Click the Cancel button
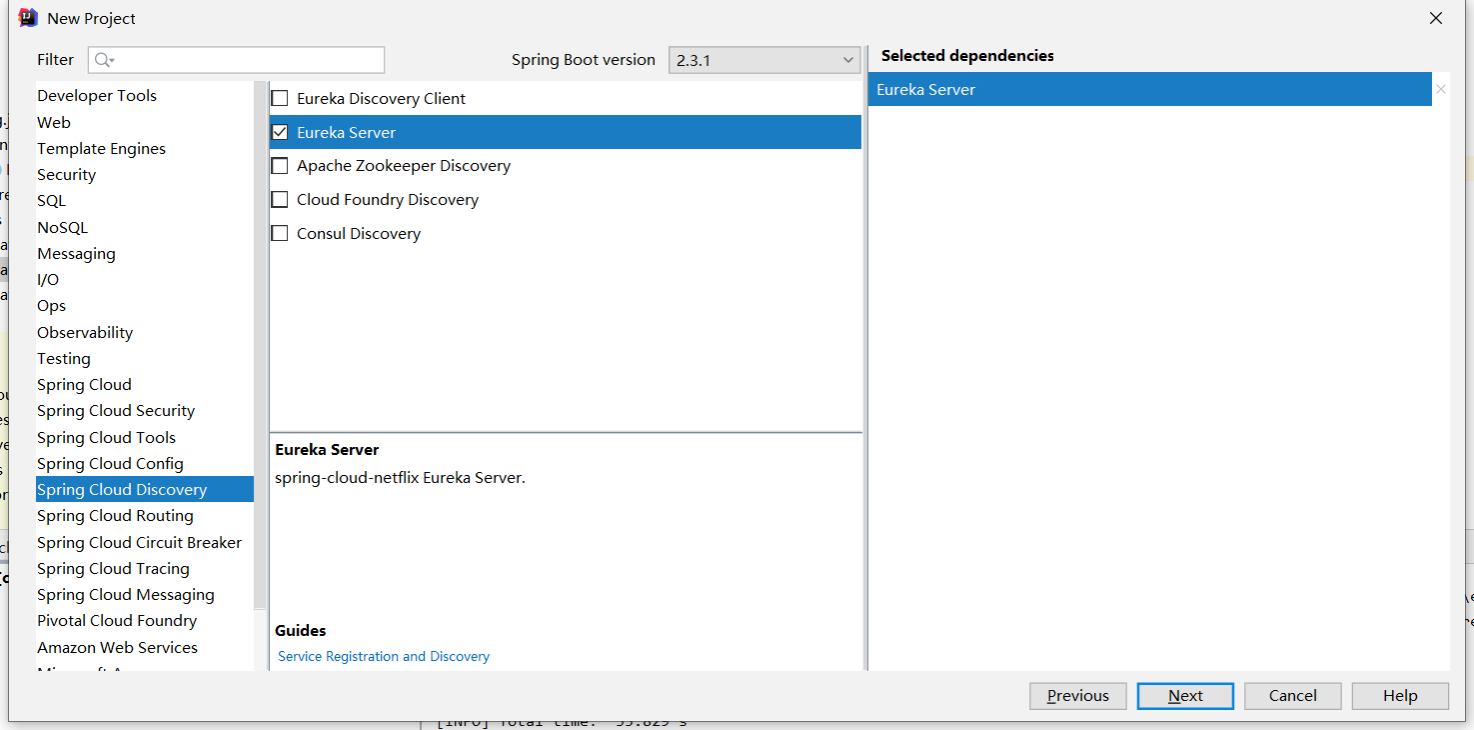The width and height of the screenshot is (1474, 730). pos(1293,696)
